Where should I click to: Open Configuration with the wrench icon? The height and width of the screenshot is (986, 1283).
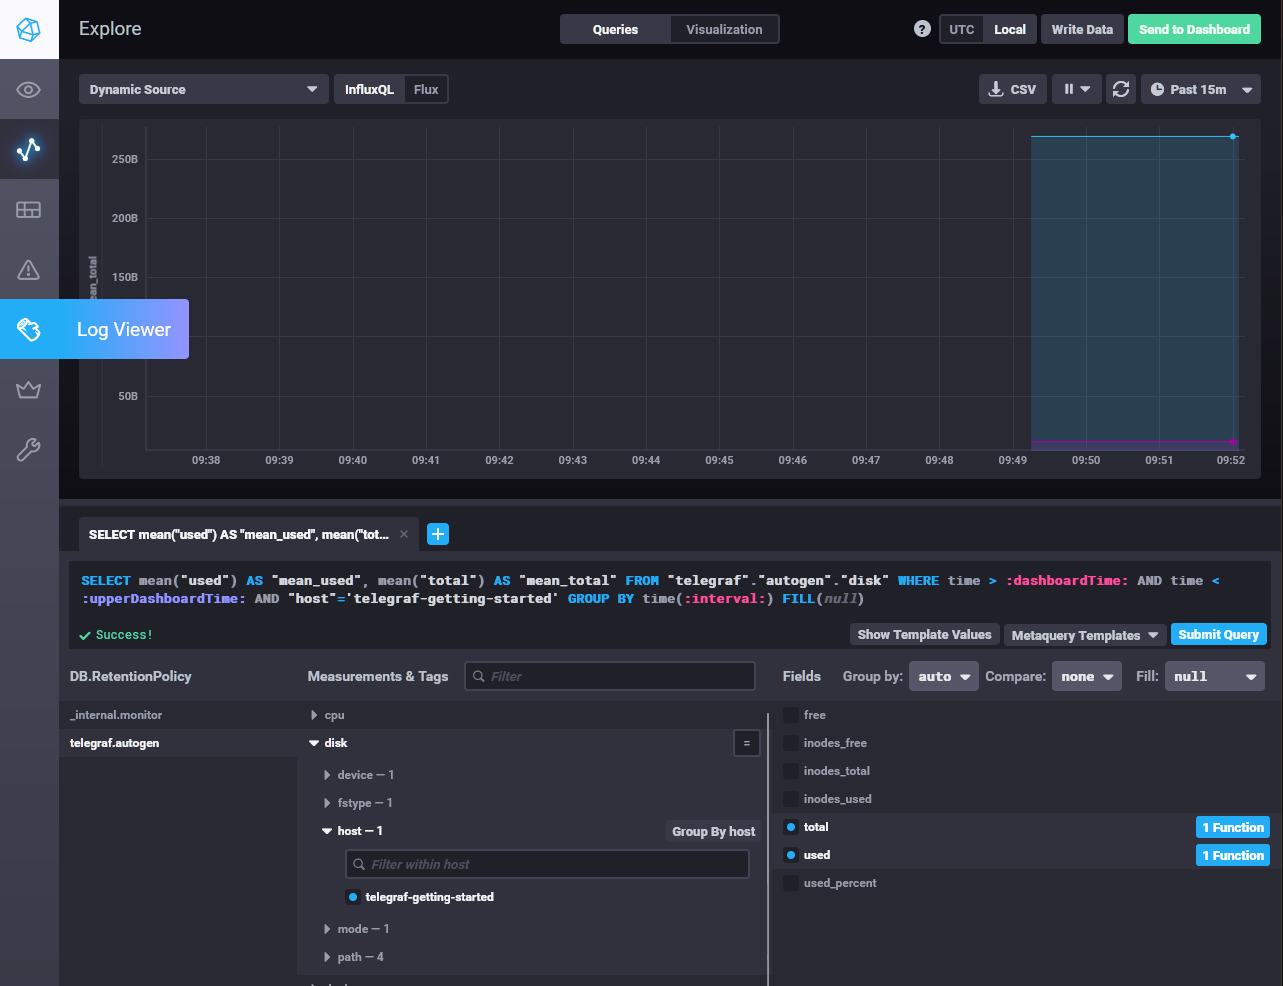pos(29,449)
